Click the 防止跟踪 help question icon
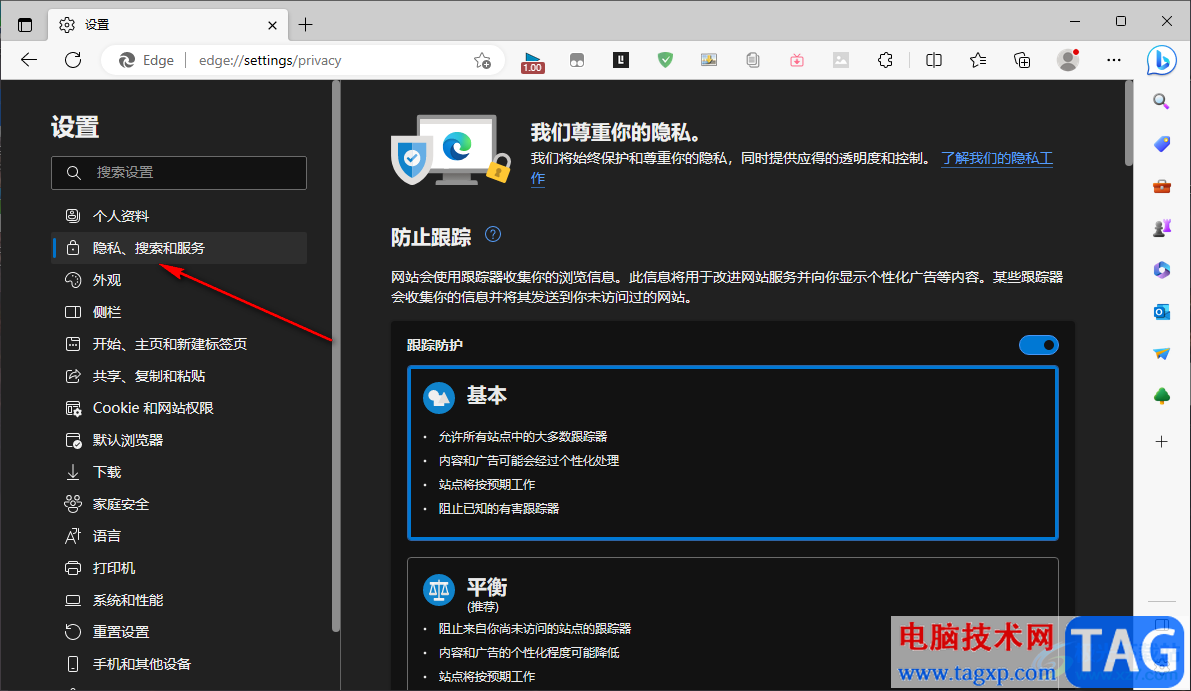1191x691 pixels. [493, 234]
